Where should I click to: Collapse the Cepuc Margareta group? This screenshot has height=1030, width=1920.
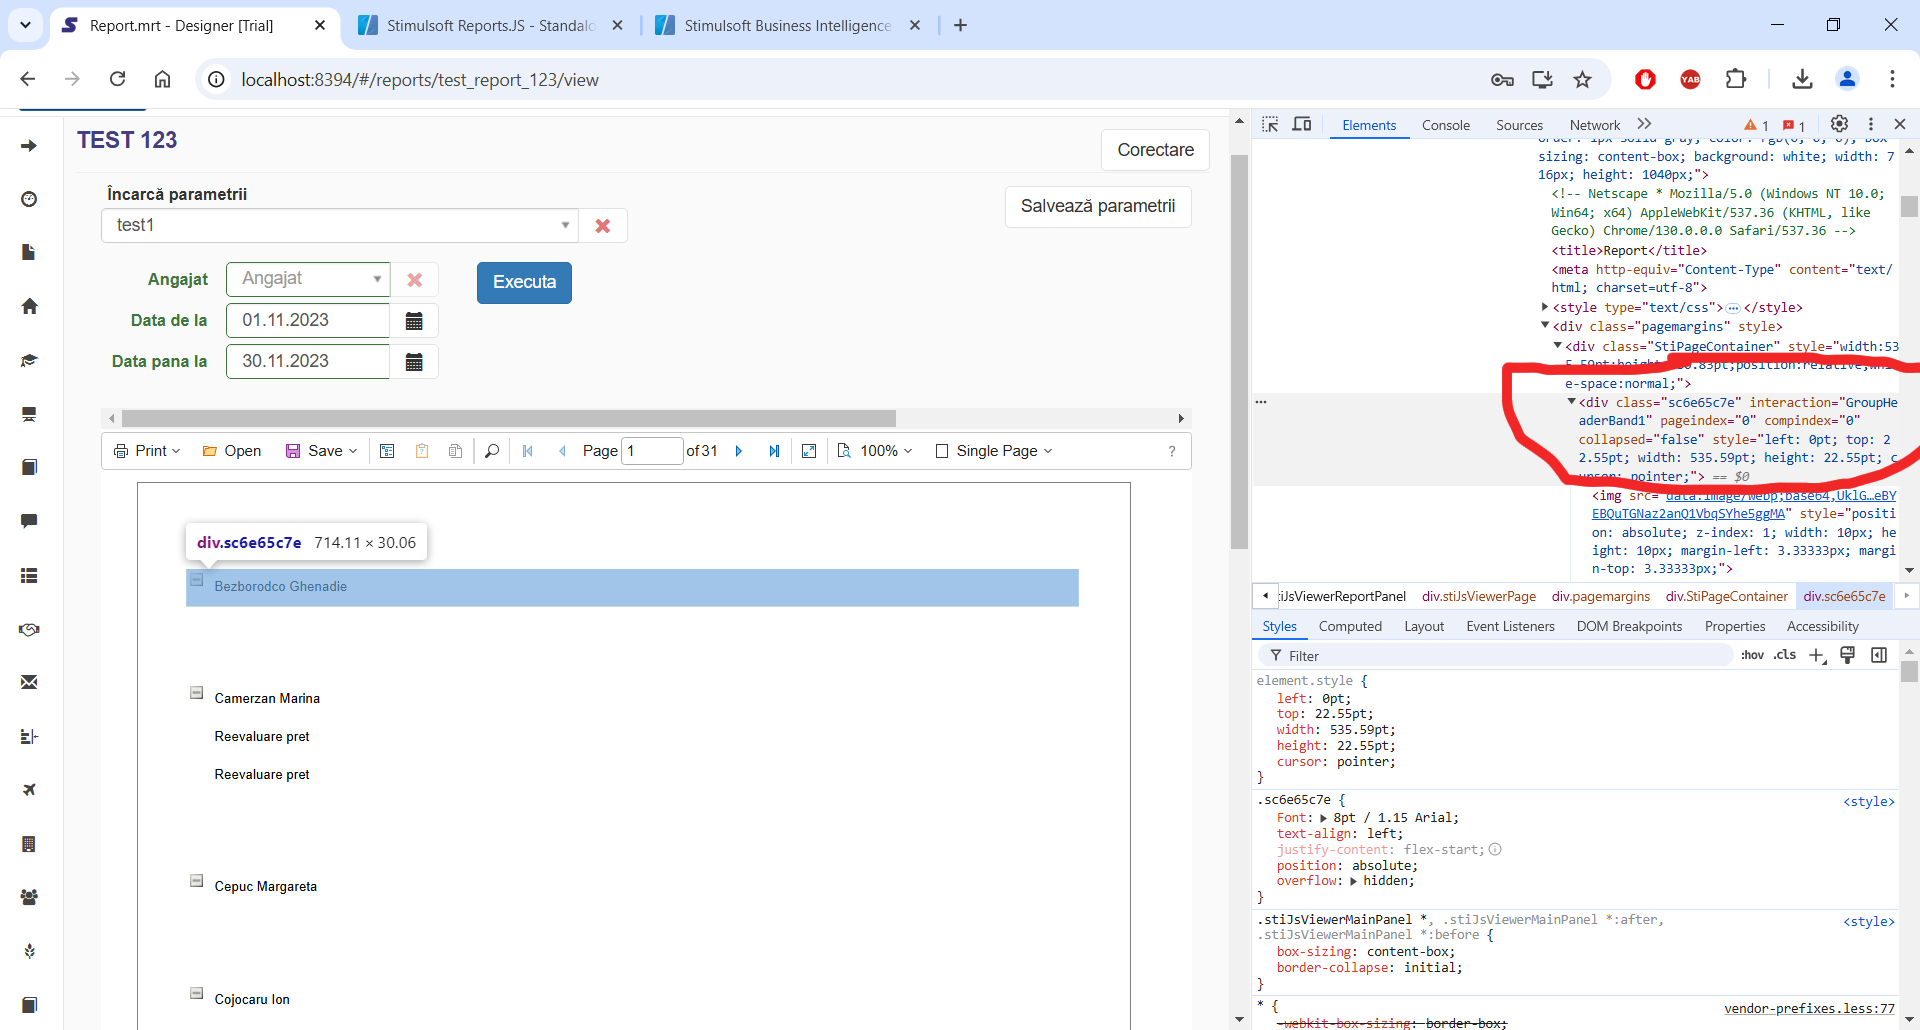(x=197, y=881)
